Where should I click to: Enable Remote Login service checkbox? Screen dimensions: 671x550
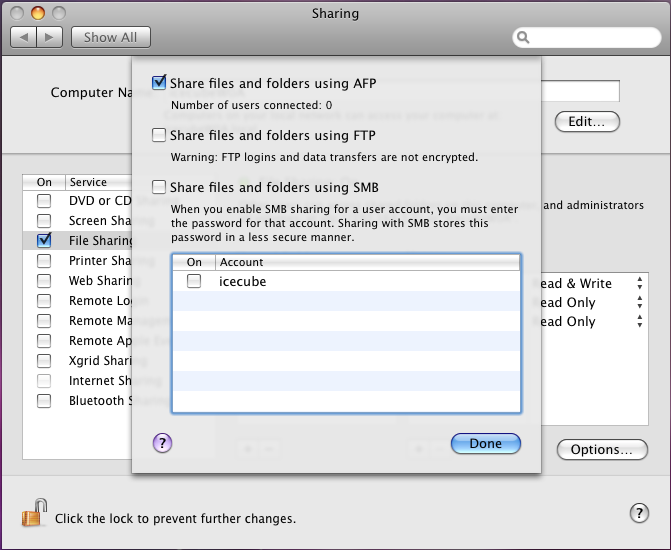[x=44, y=301]
